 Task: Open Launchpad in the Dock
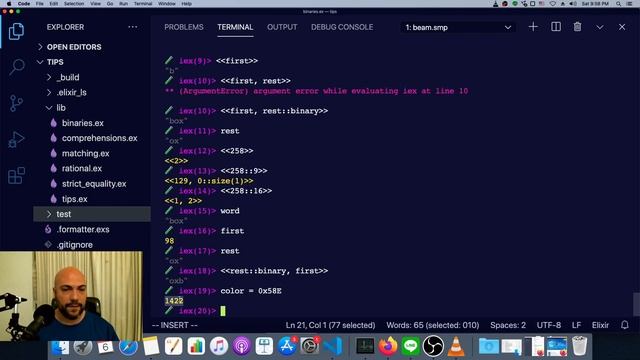pos(83,347)
